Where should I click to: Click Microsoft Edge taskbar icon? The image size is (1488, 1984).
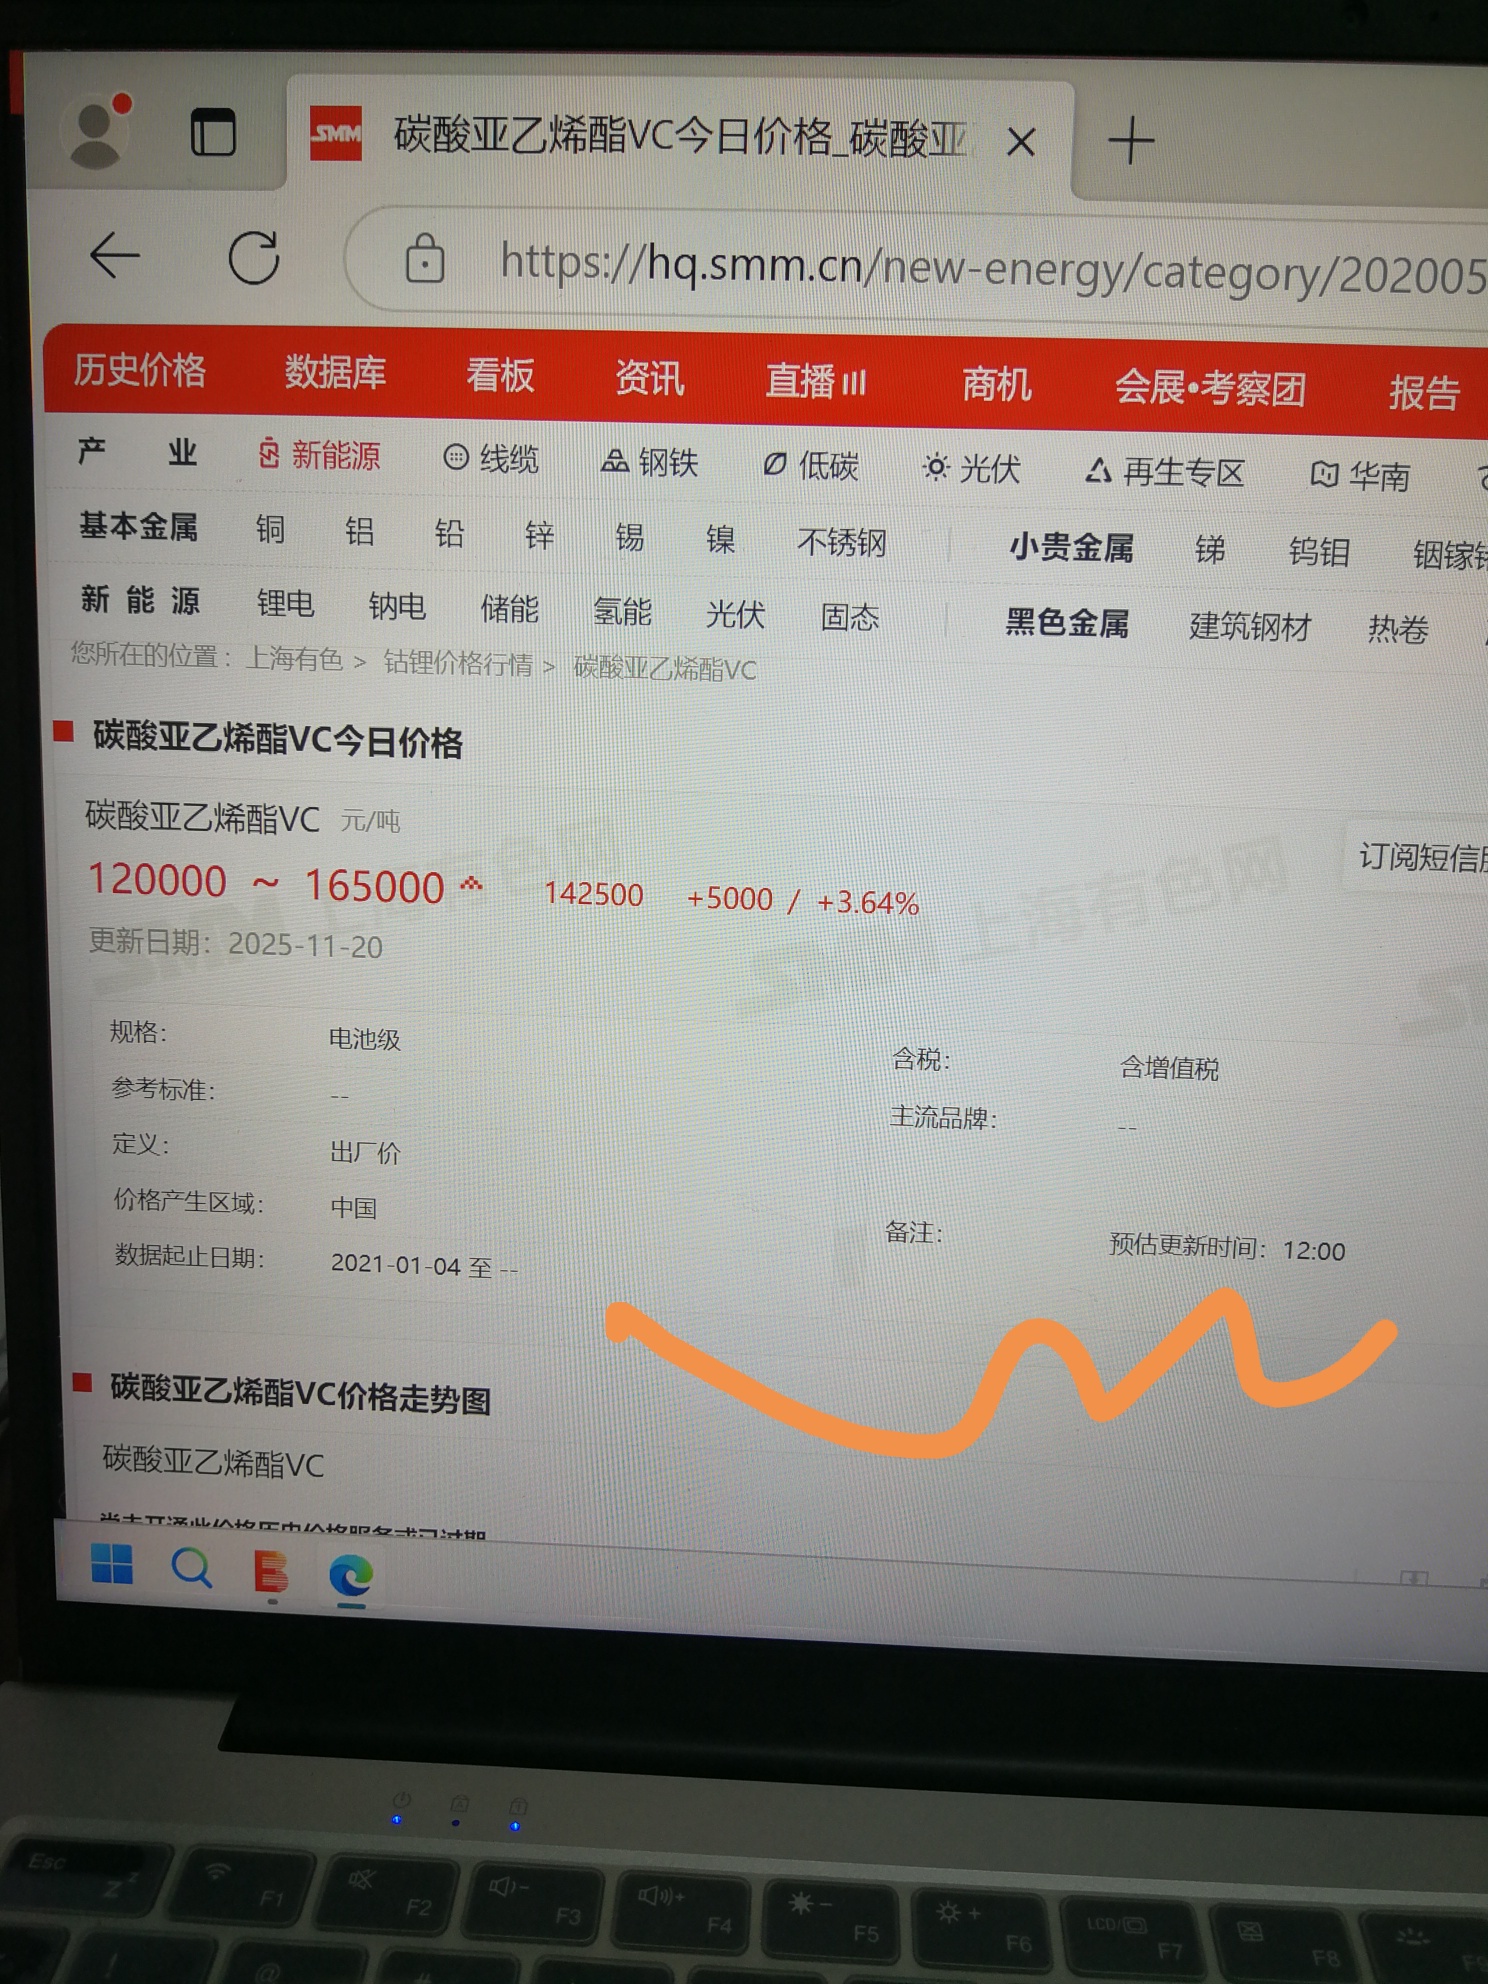click(351, 1575)
